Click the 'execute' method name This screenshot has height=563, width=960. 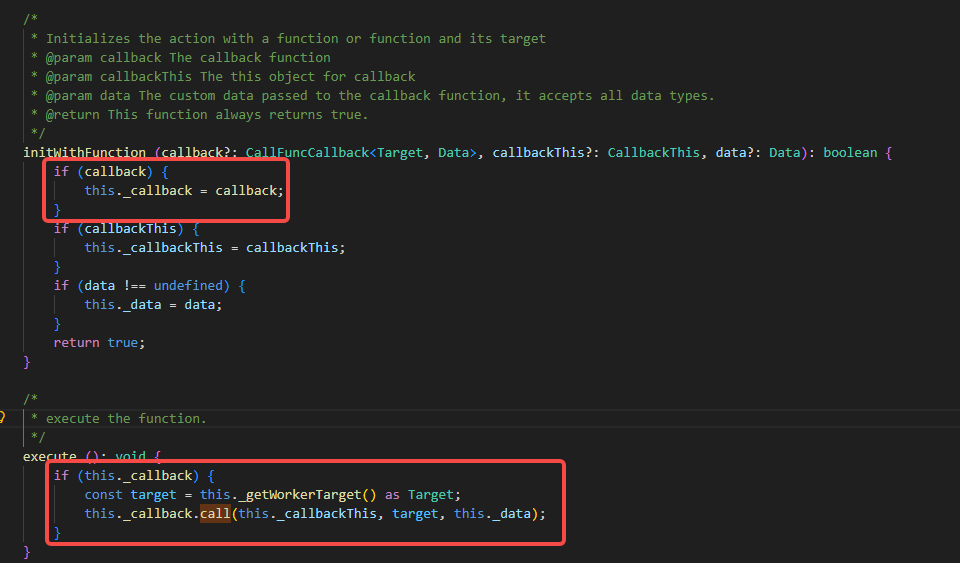[x=50, y=456]
